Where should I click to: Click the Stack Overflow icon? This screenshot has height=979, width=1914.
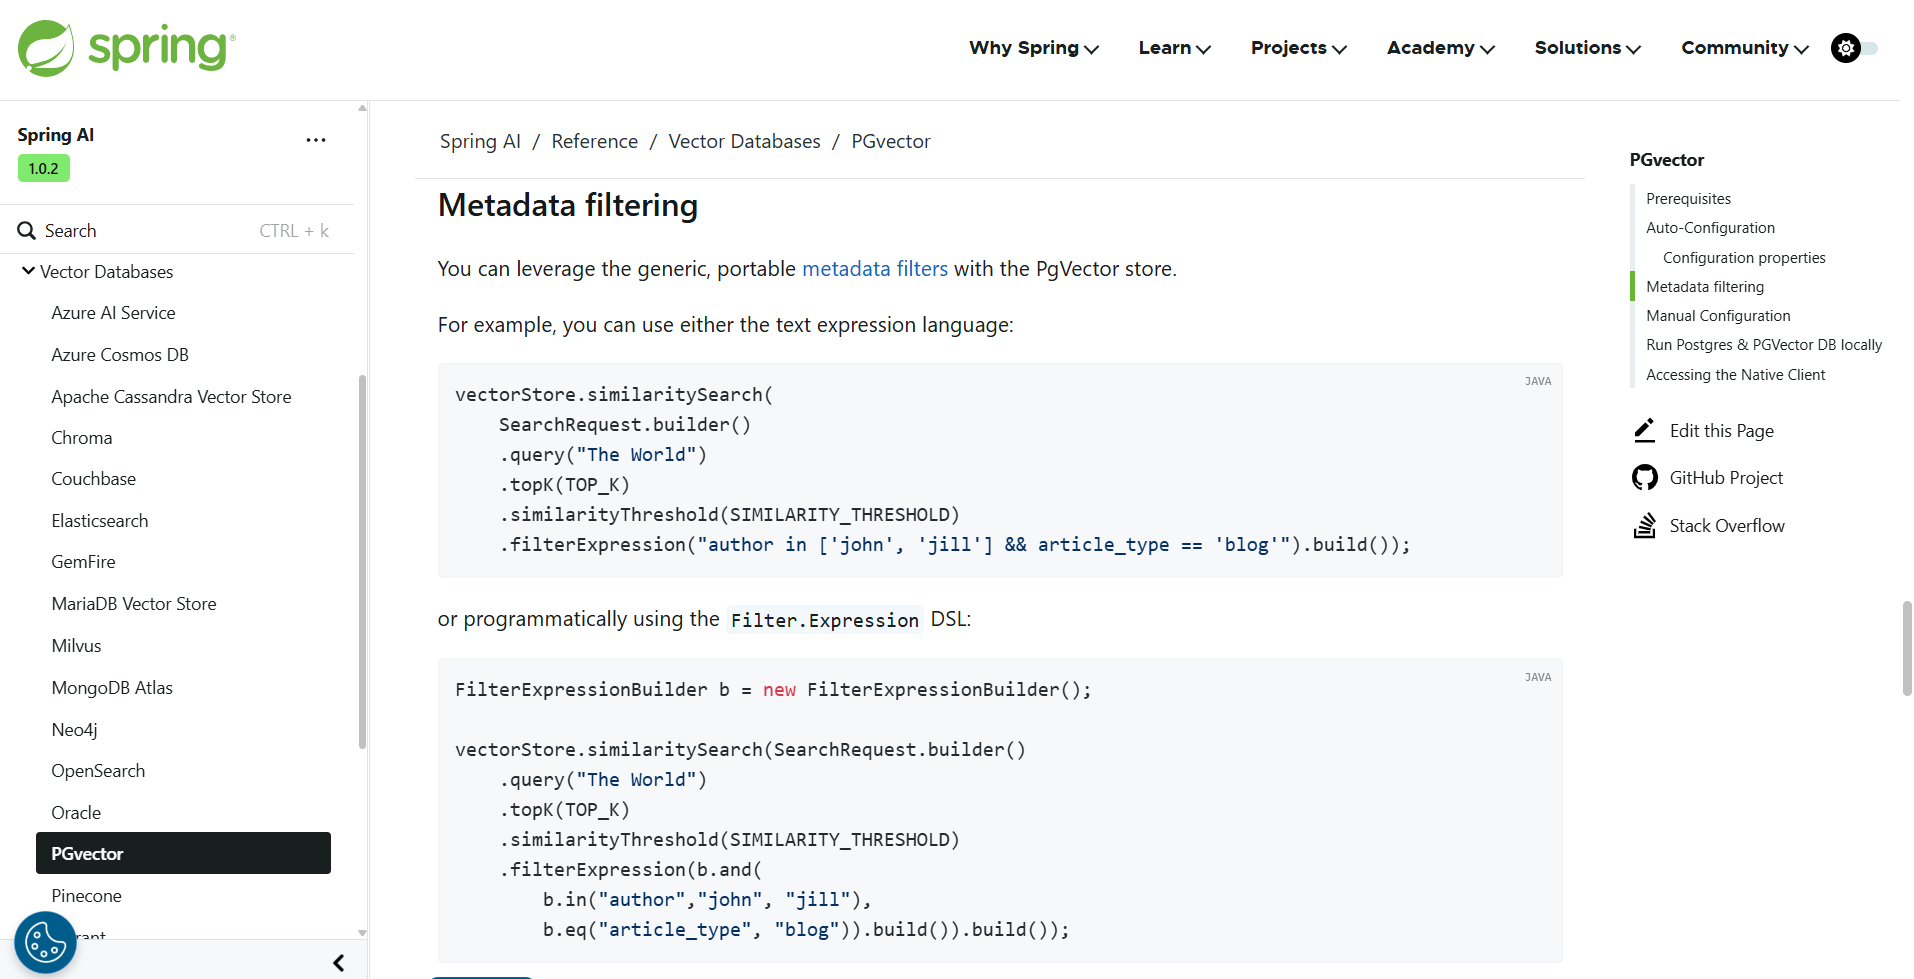coord(1644,526)
